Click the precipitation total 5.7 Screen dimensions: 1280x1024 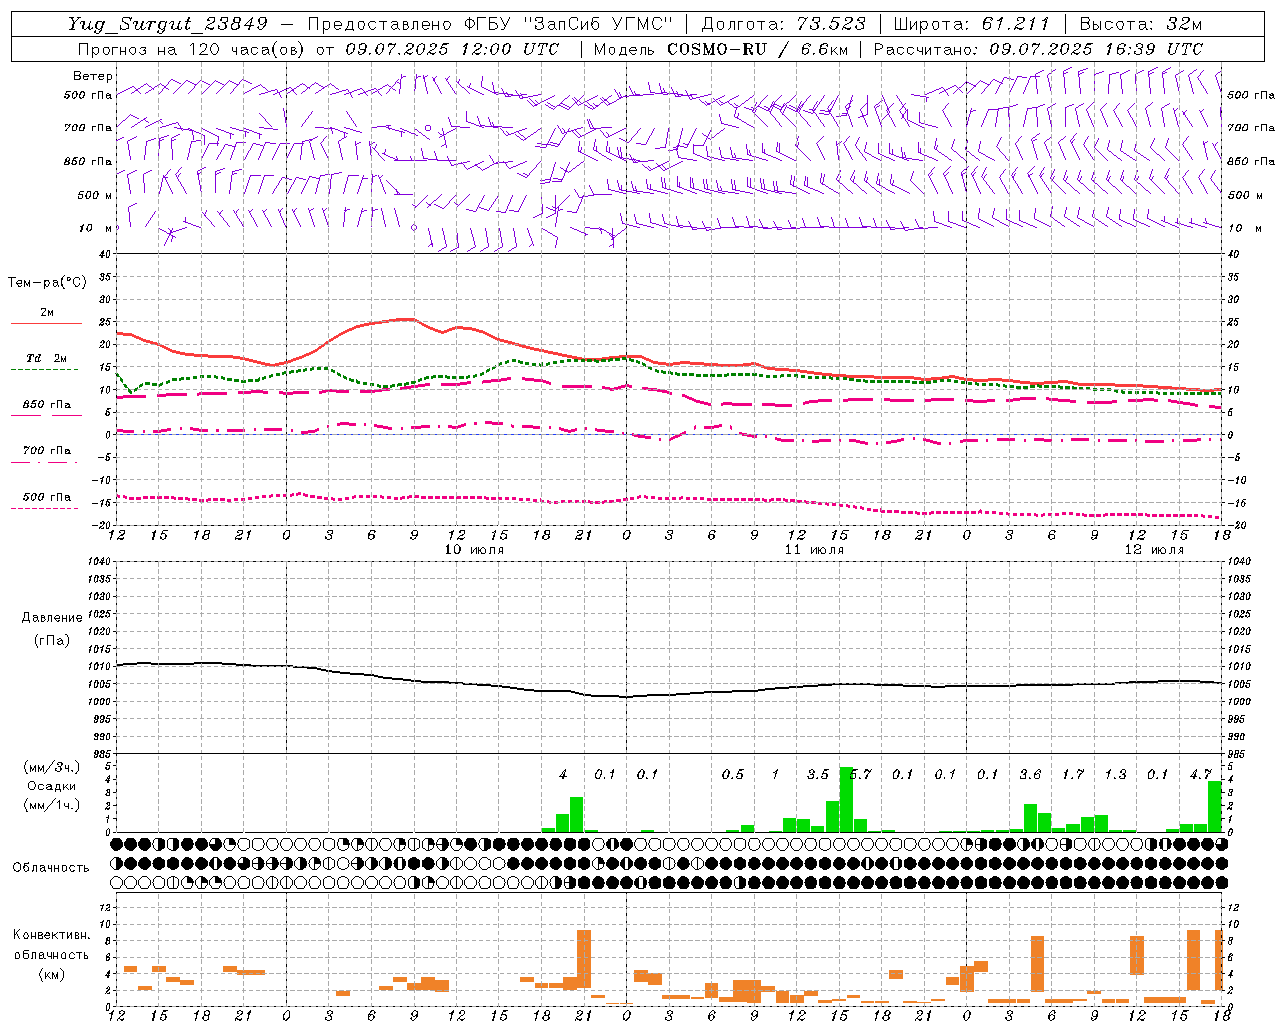click(860, 774)
